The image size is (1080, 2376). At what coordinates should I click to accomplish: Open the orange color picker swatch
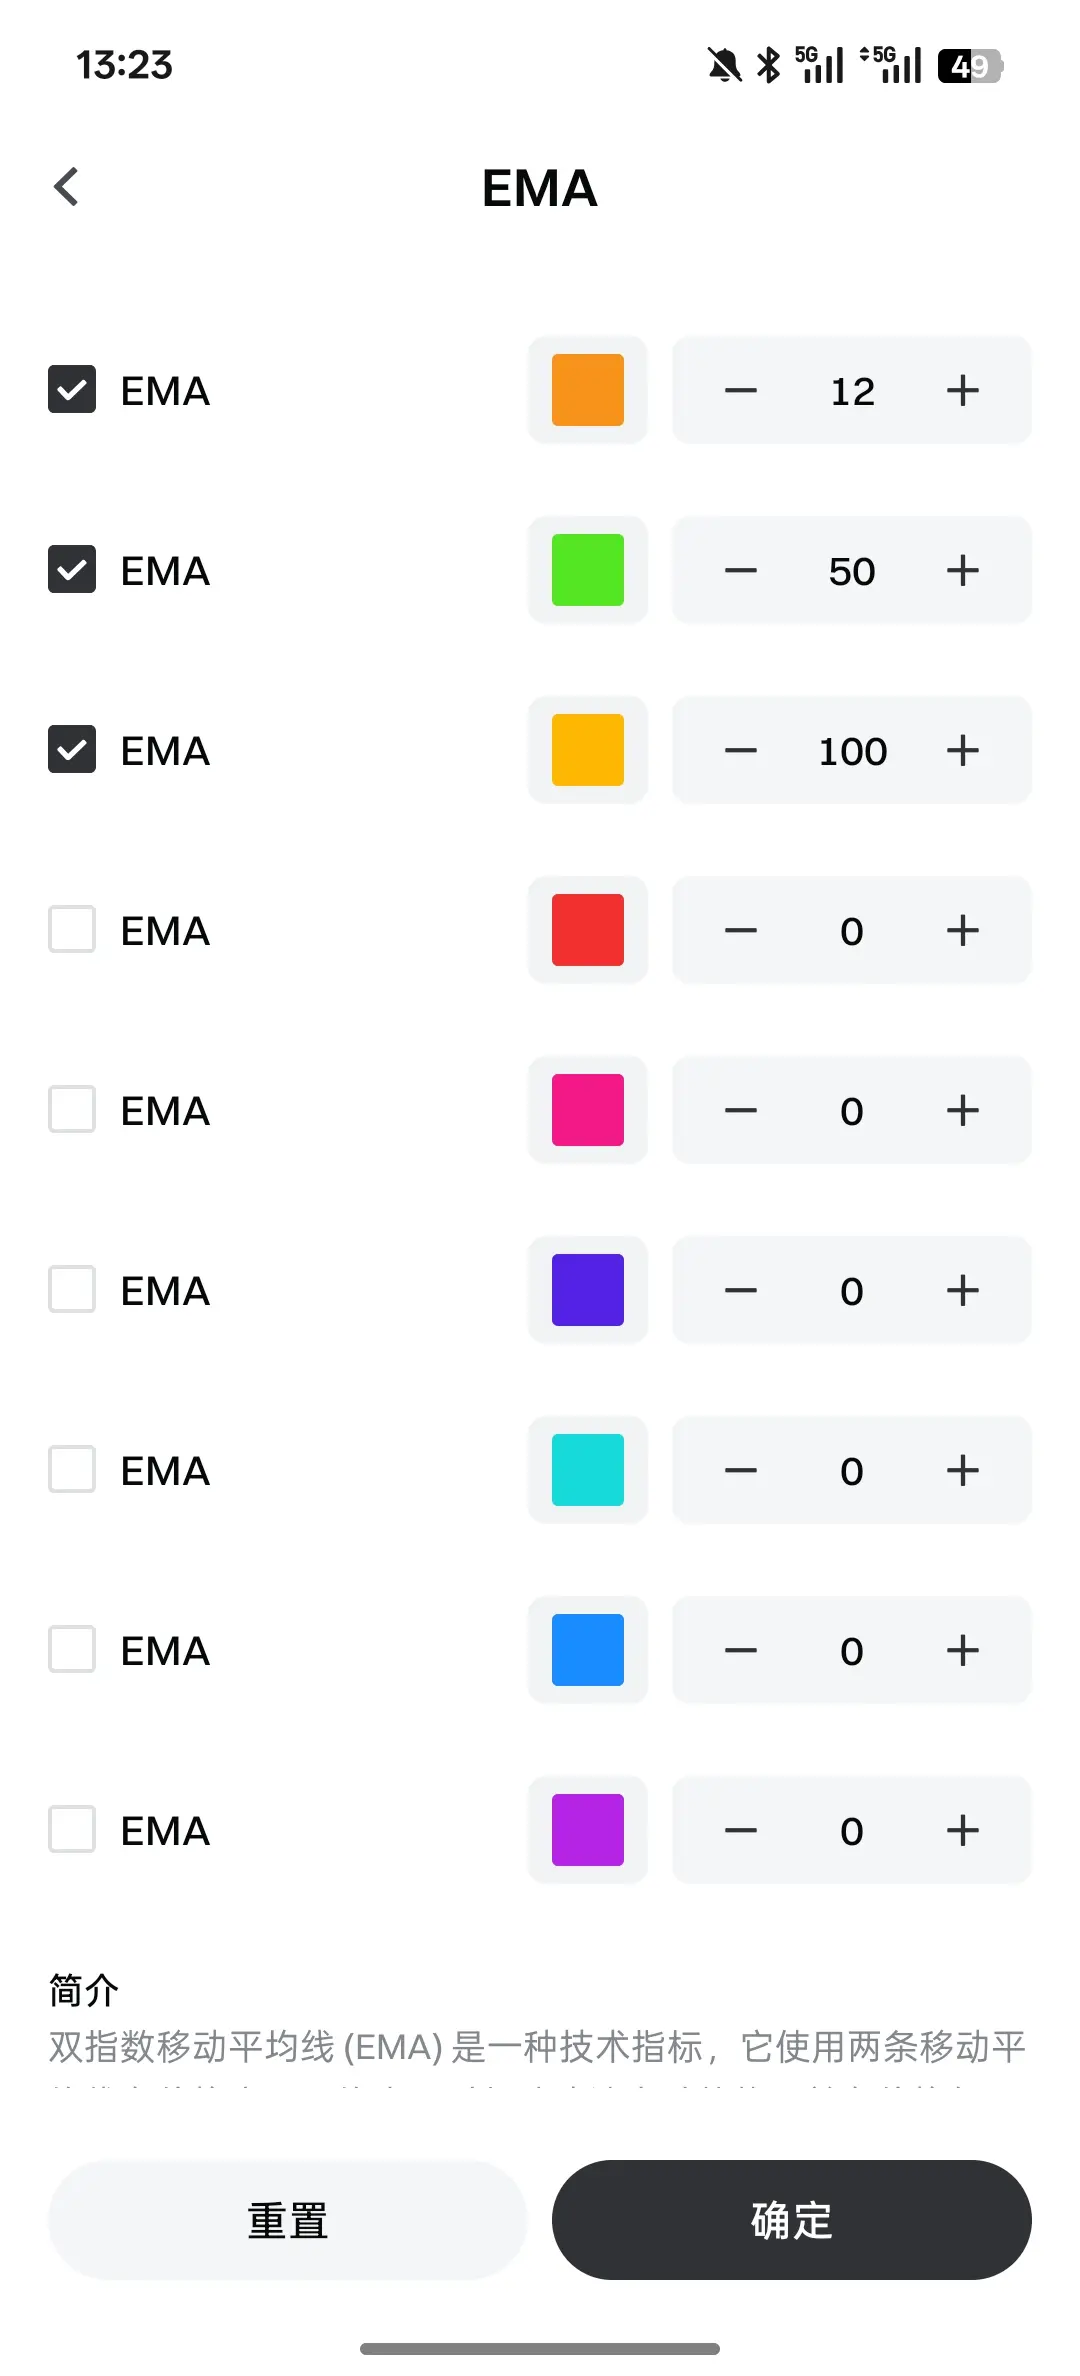(588, 390)
